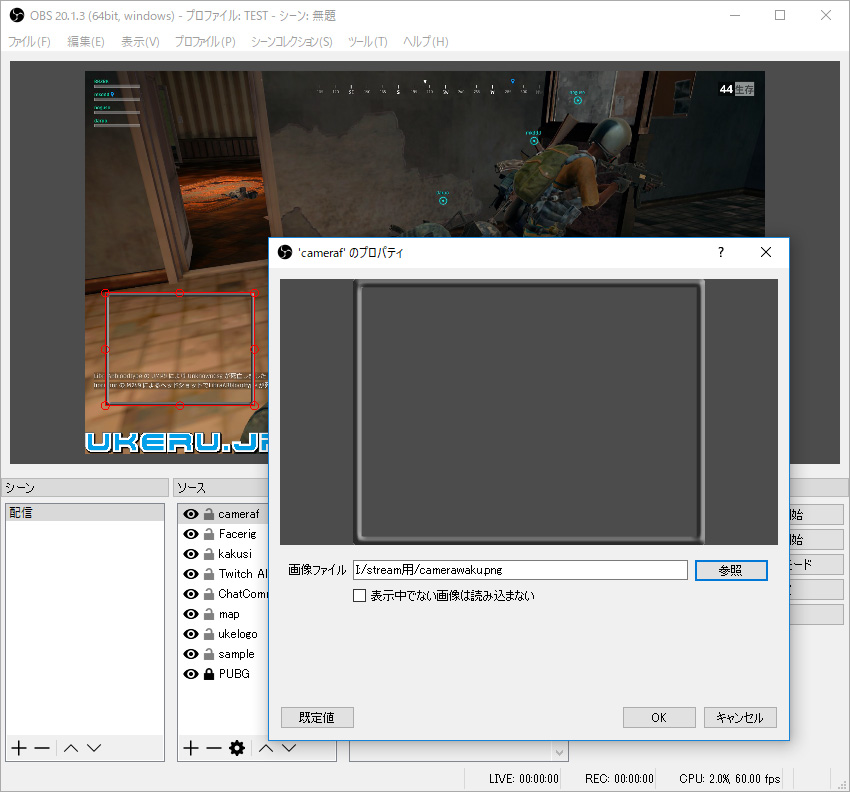
Task: Click REC timer in status bar
Action: coord(619,779)
